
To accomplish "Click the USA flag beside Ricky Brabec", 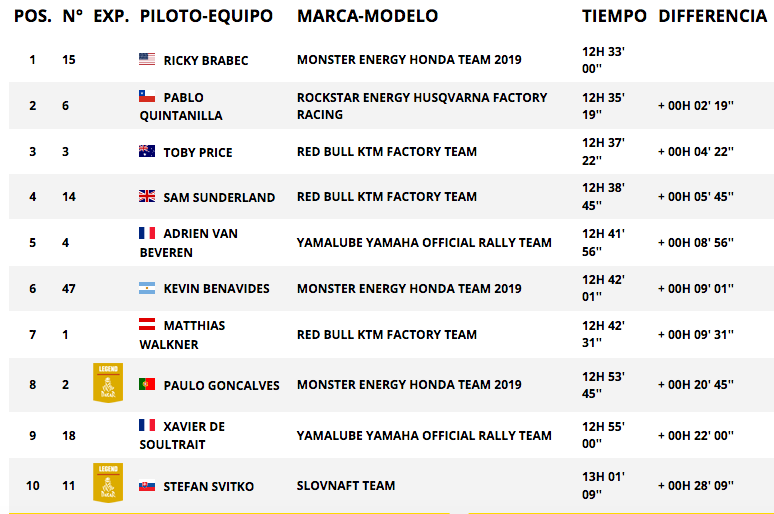I will tap(147, 59).
